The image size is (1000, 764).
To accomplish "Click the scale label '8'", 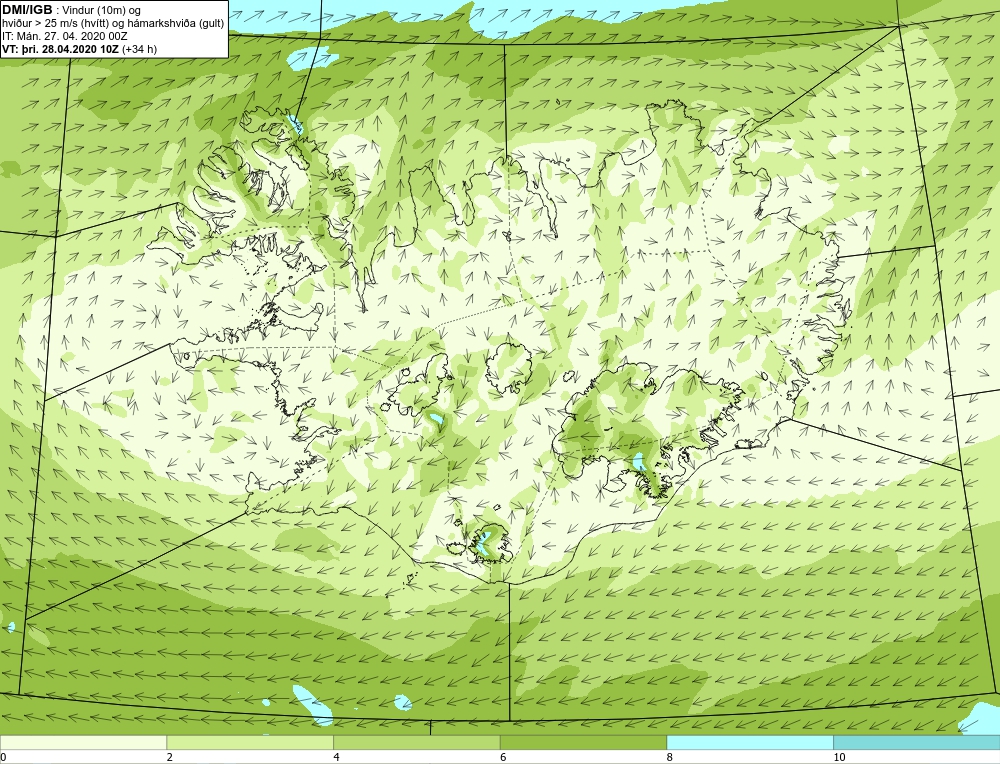I will click(669, 757).
